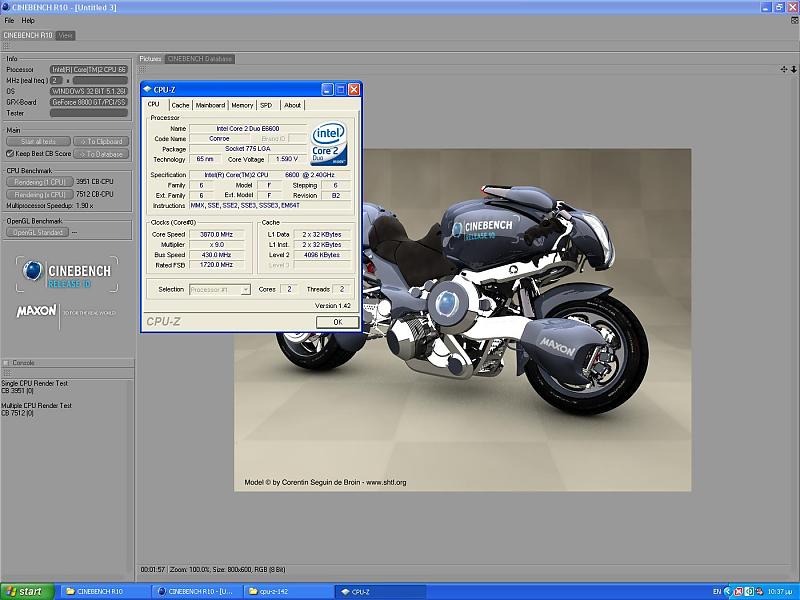Select the Pictures tab
Screen dimensions: 800x600
[151, 59]
